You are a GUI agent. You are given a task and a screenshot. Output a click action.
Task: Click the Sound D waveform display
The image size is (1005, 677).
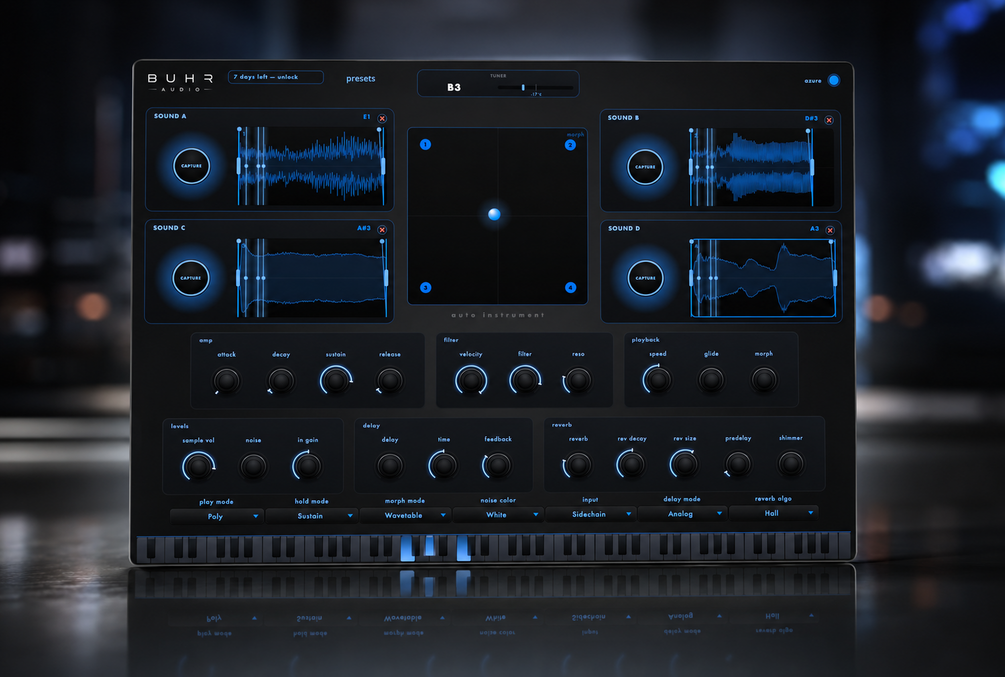pyautogui.click(x=763, y=278)
